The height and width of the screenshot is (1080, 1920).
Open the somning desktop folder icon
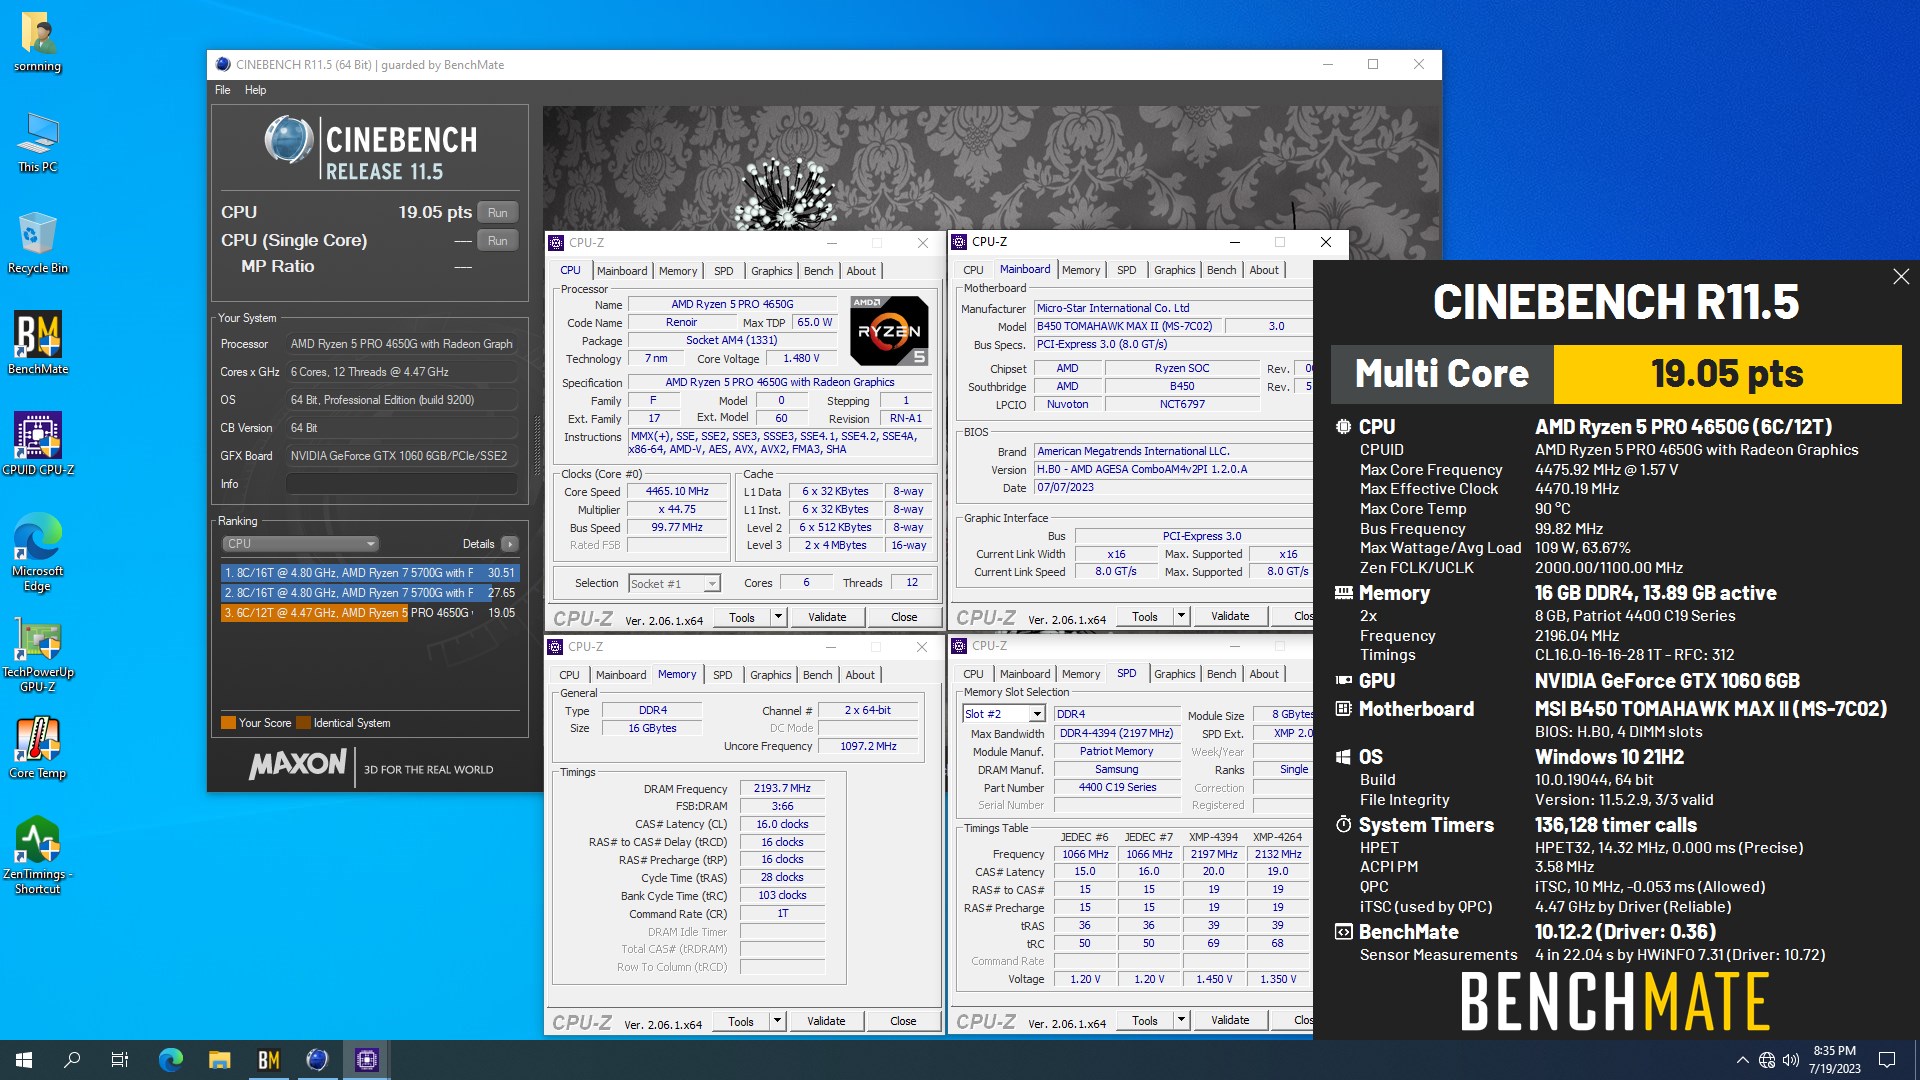37,42
